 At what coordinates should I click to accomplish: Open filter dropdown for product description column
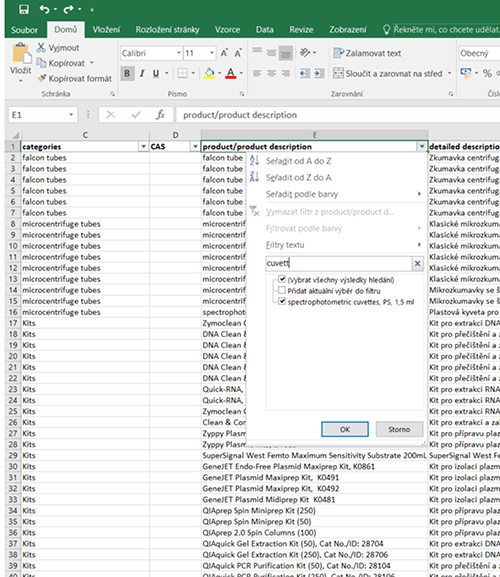click(x=422, y=146)
